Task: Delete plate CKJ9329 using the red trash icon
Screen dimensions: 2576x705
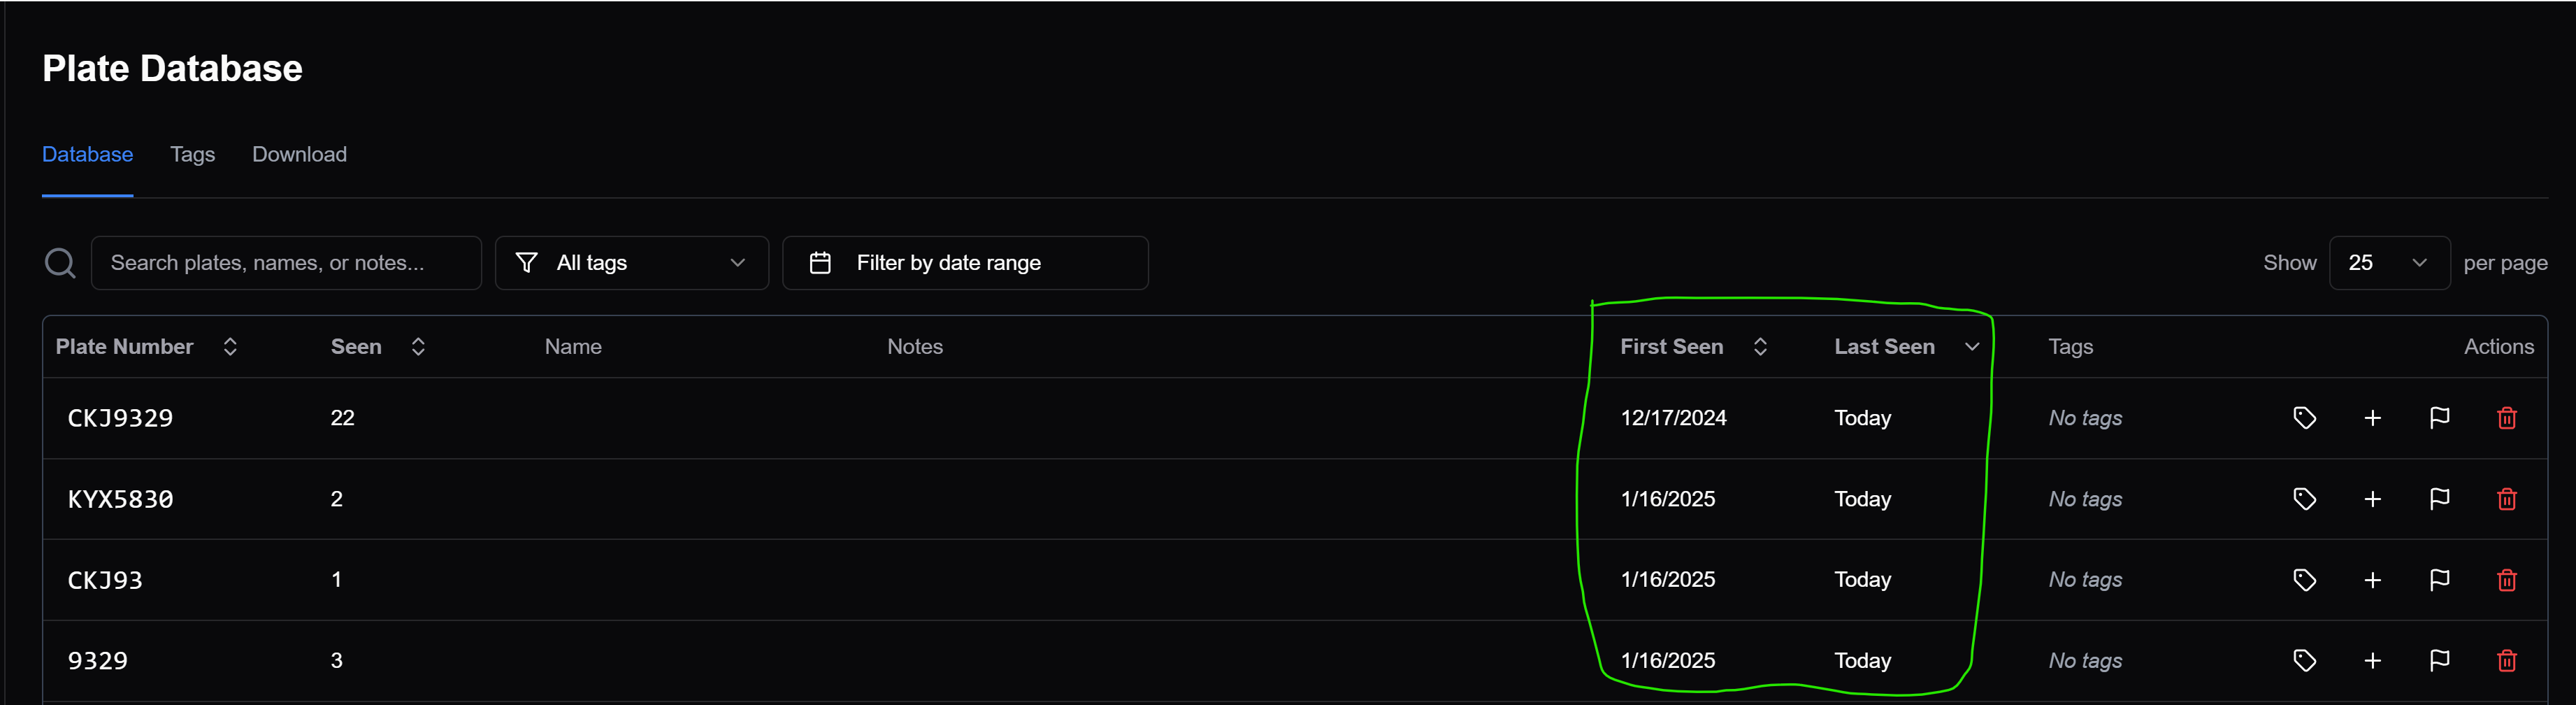Action: tap(2506, 418)
